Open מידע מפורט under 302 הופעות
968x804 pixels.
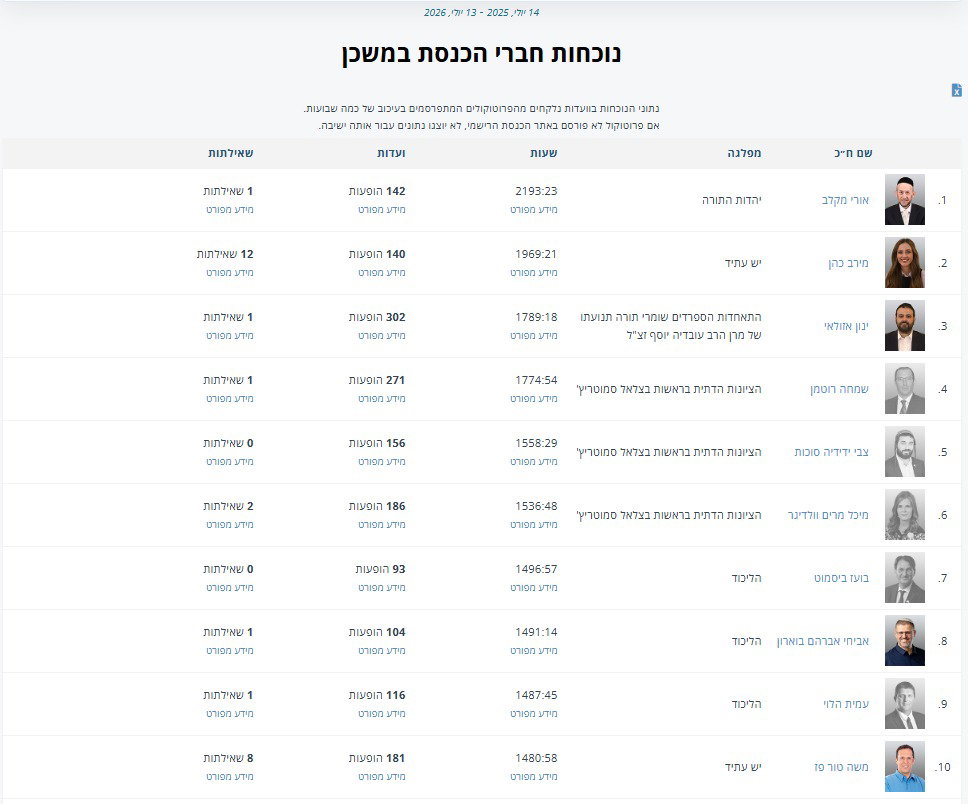coord(382,336)
